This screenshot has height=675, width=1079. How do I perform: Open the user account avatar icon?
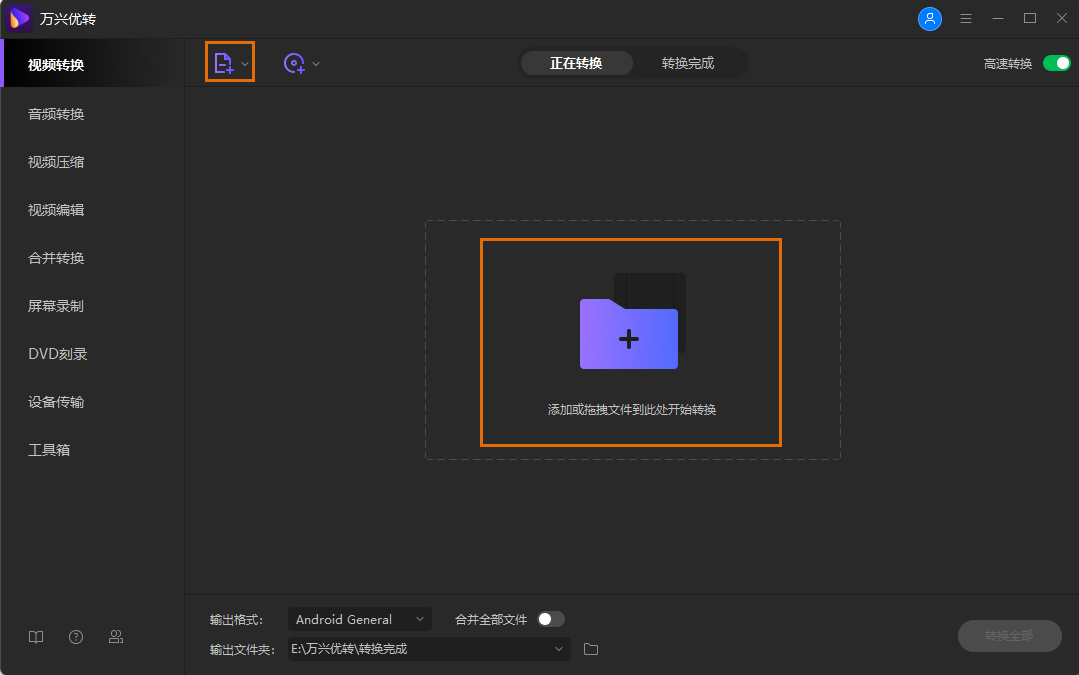coord(930,18)
